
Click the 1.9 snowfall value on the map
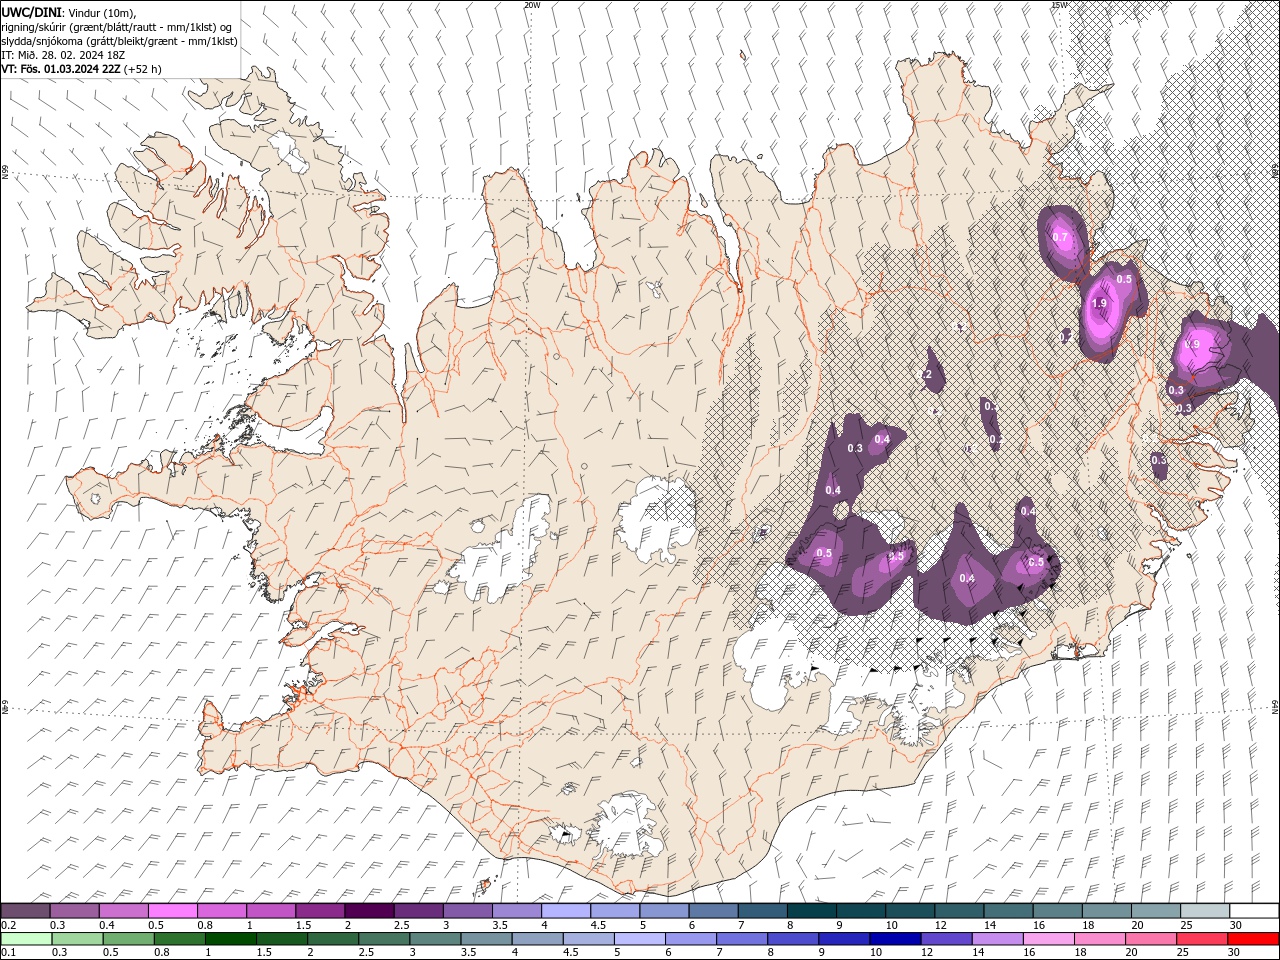pos(1099,304)
